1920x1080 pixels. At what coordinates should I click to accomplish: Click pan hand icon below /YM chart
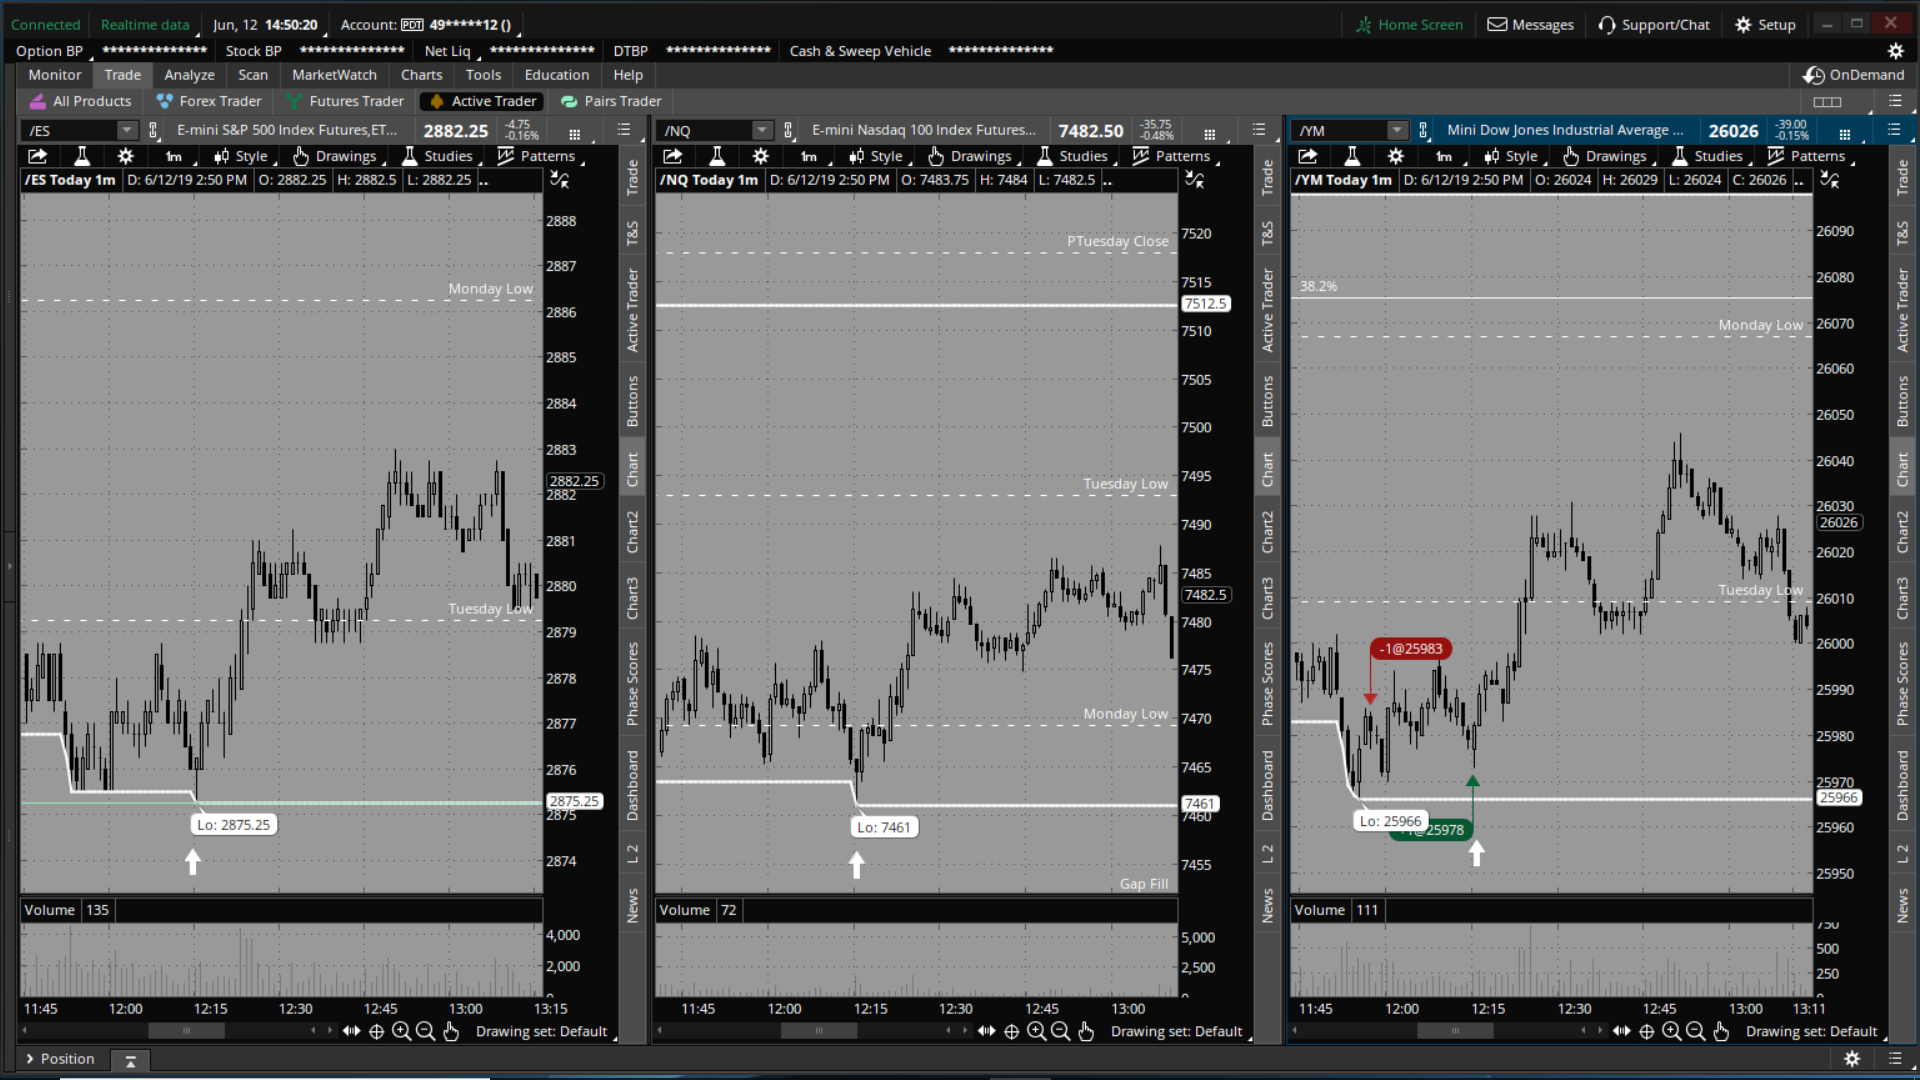tap(1721, 1031)
